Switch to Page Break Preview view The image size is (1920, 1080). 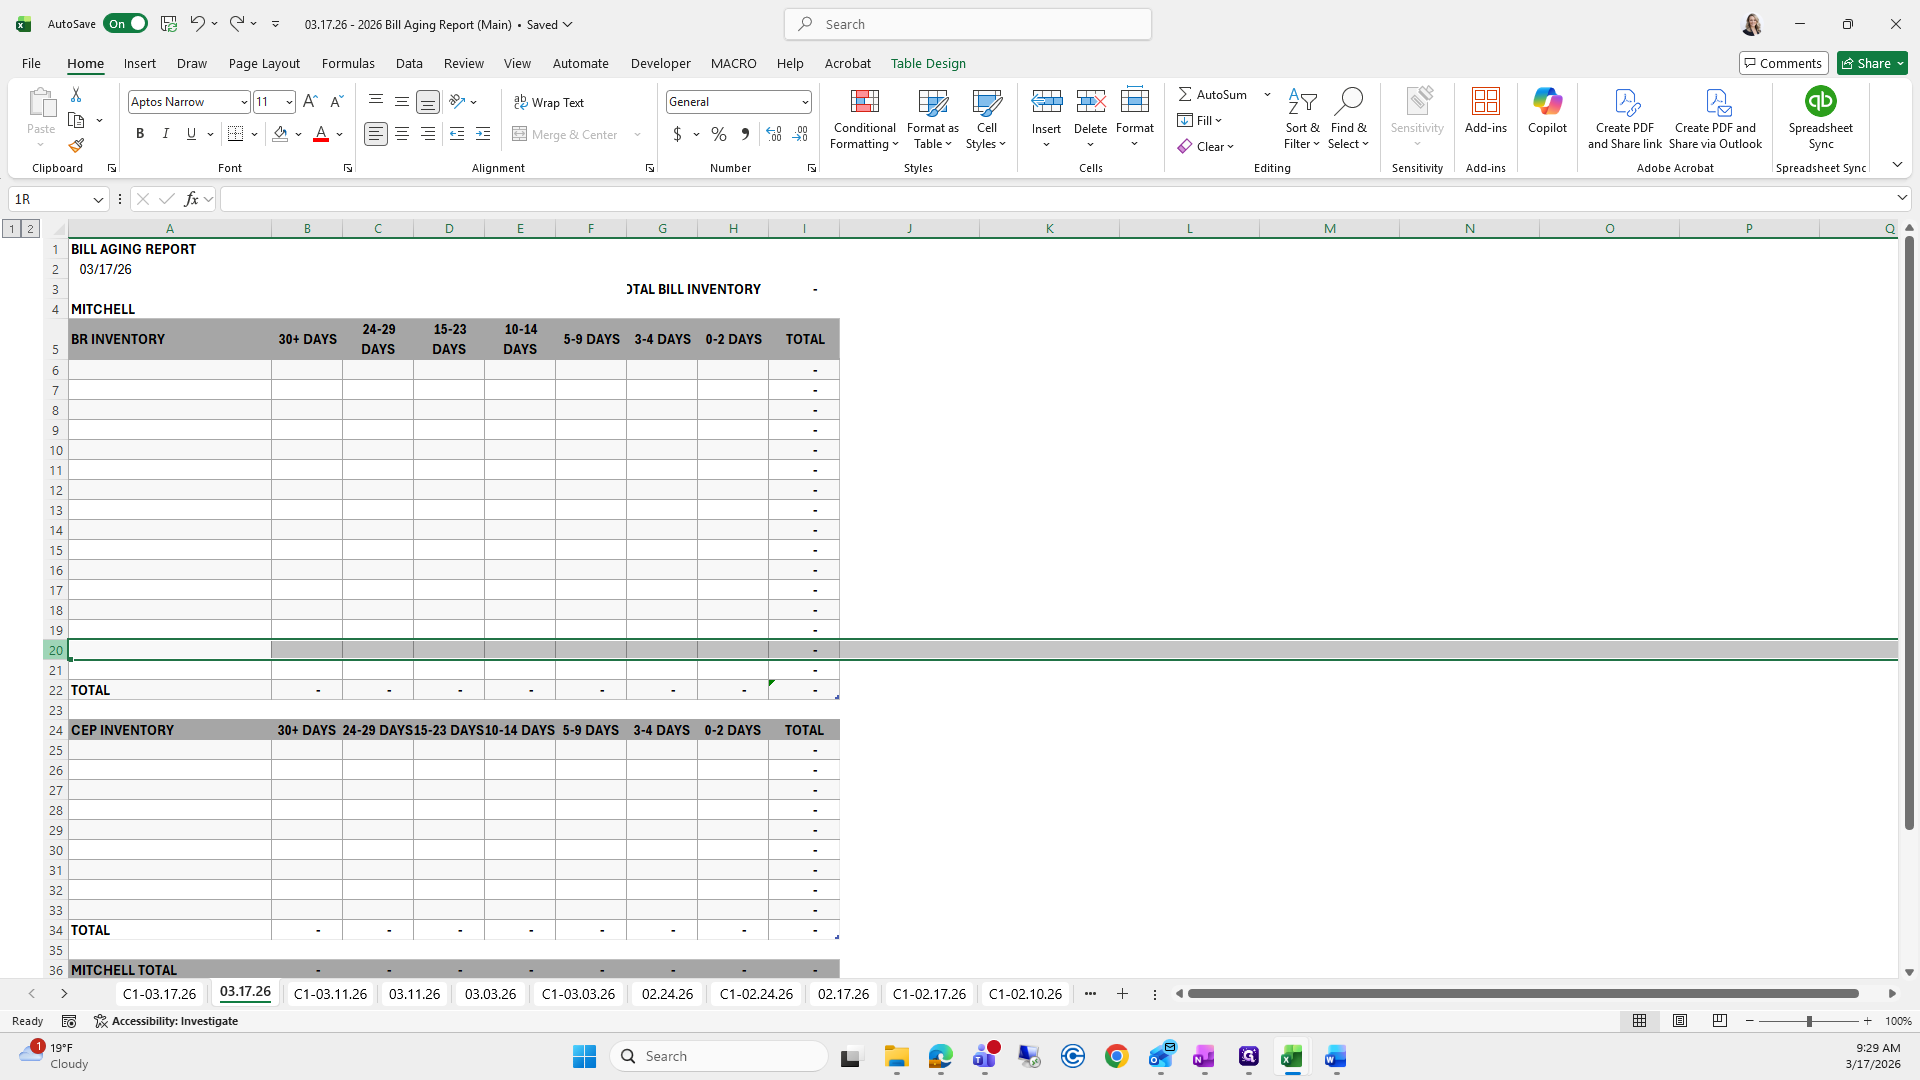(x=1719, y=1021)
